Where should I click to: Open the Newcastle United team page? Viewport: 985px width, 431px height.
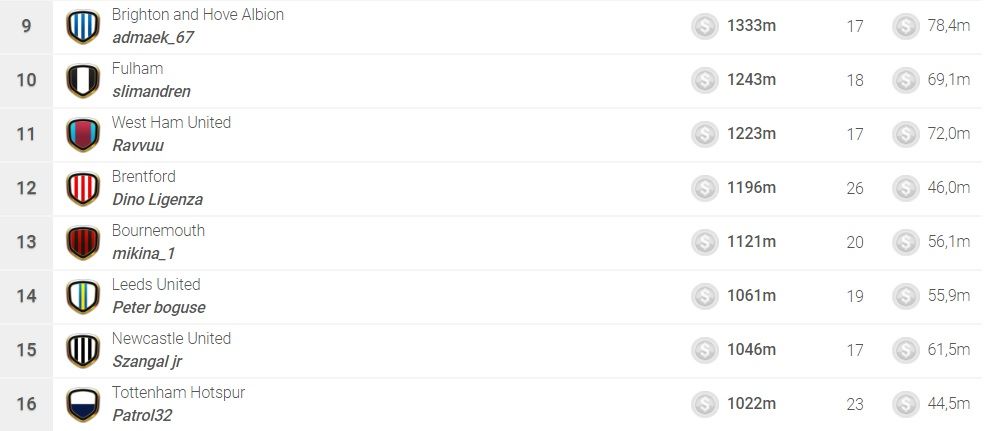pos(171,339)
